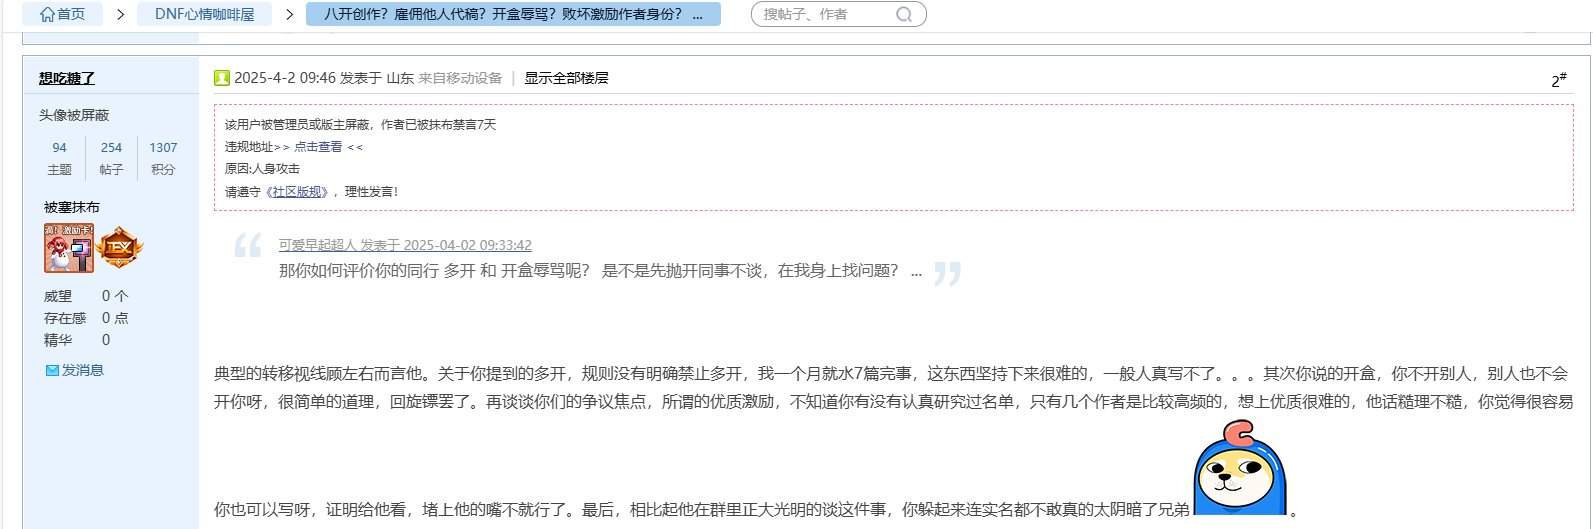
Task: Click the home icon in the breadcrumb
Action: (x=46, y=14)
